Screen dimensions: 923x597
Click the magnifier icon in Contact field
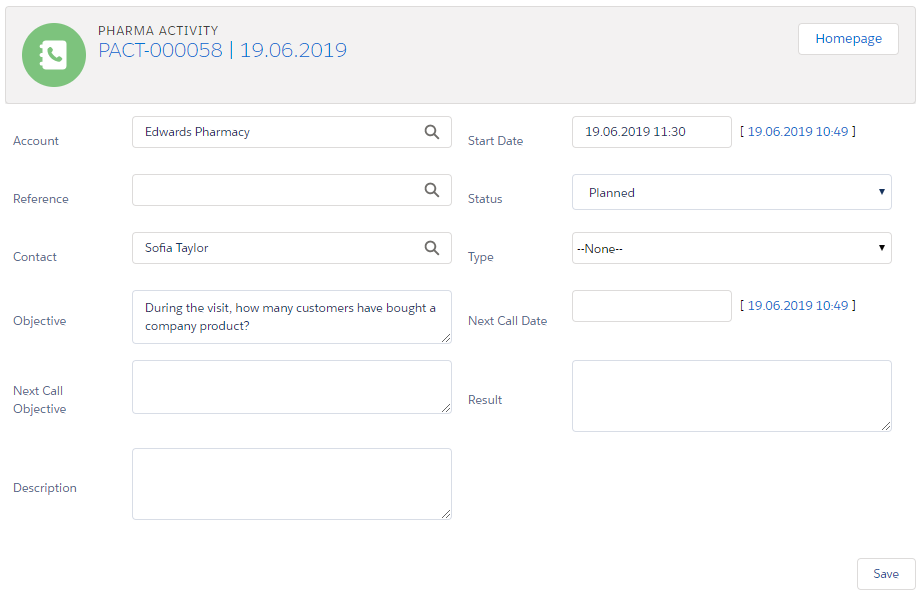432,248
